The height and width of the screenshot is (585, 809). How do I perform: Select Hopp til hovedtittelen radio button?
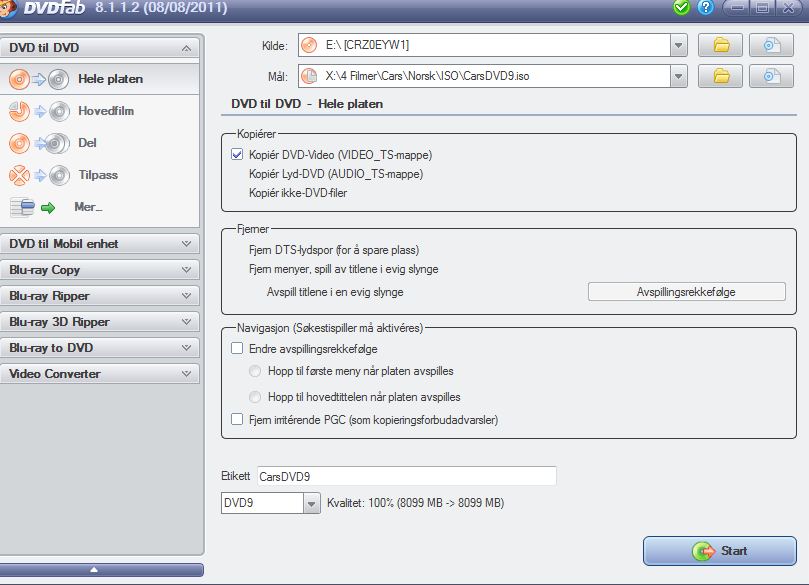coord(255,397)
